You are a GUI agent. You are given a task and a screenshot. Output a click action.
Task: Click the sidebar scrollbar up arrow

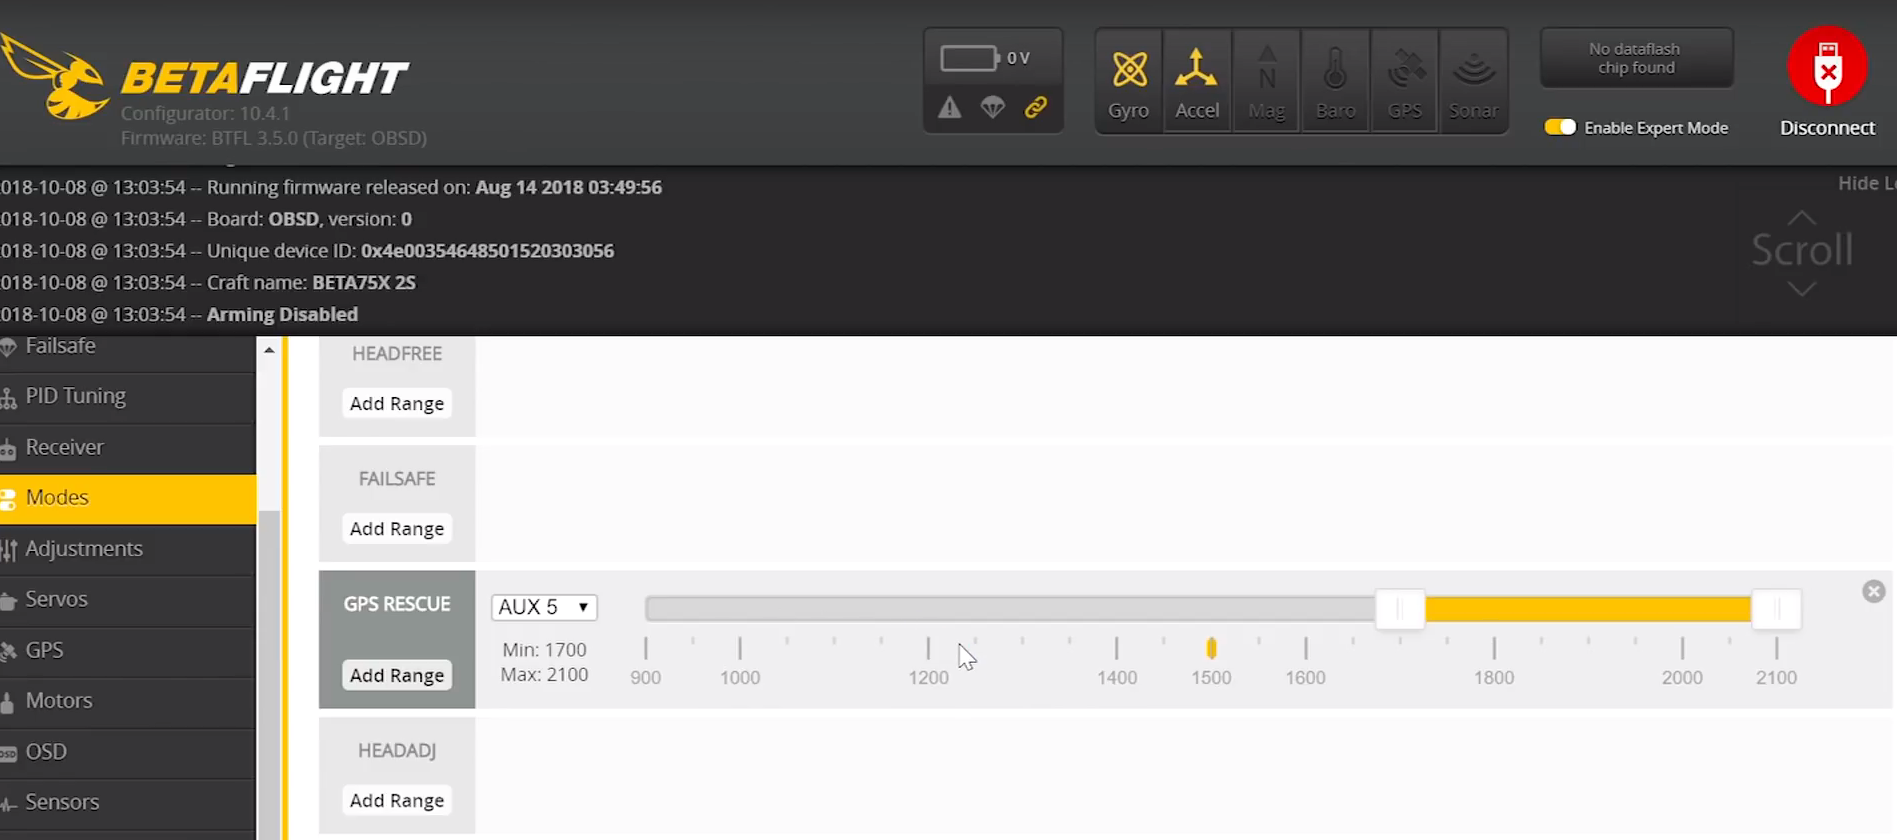[x=268, y=350]
